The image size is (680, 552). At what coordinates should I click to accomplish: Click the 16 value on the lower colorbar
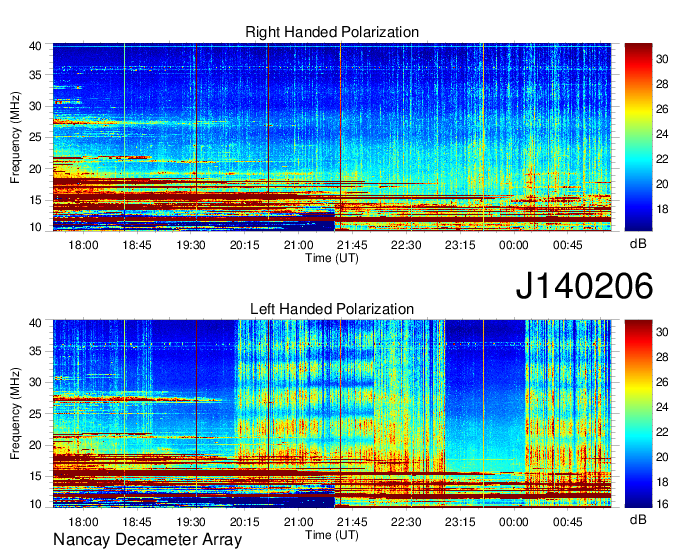662,504
